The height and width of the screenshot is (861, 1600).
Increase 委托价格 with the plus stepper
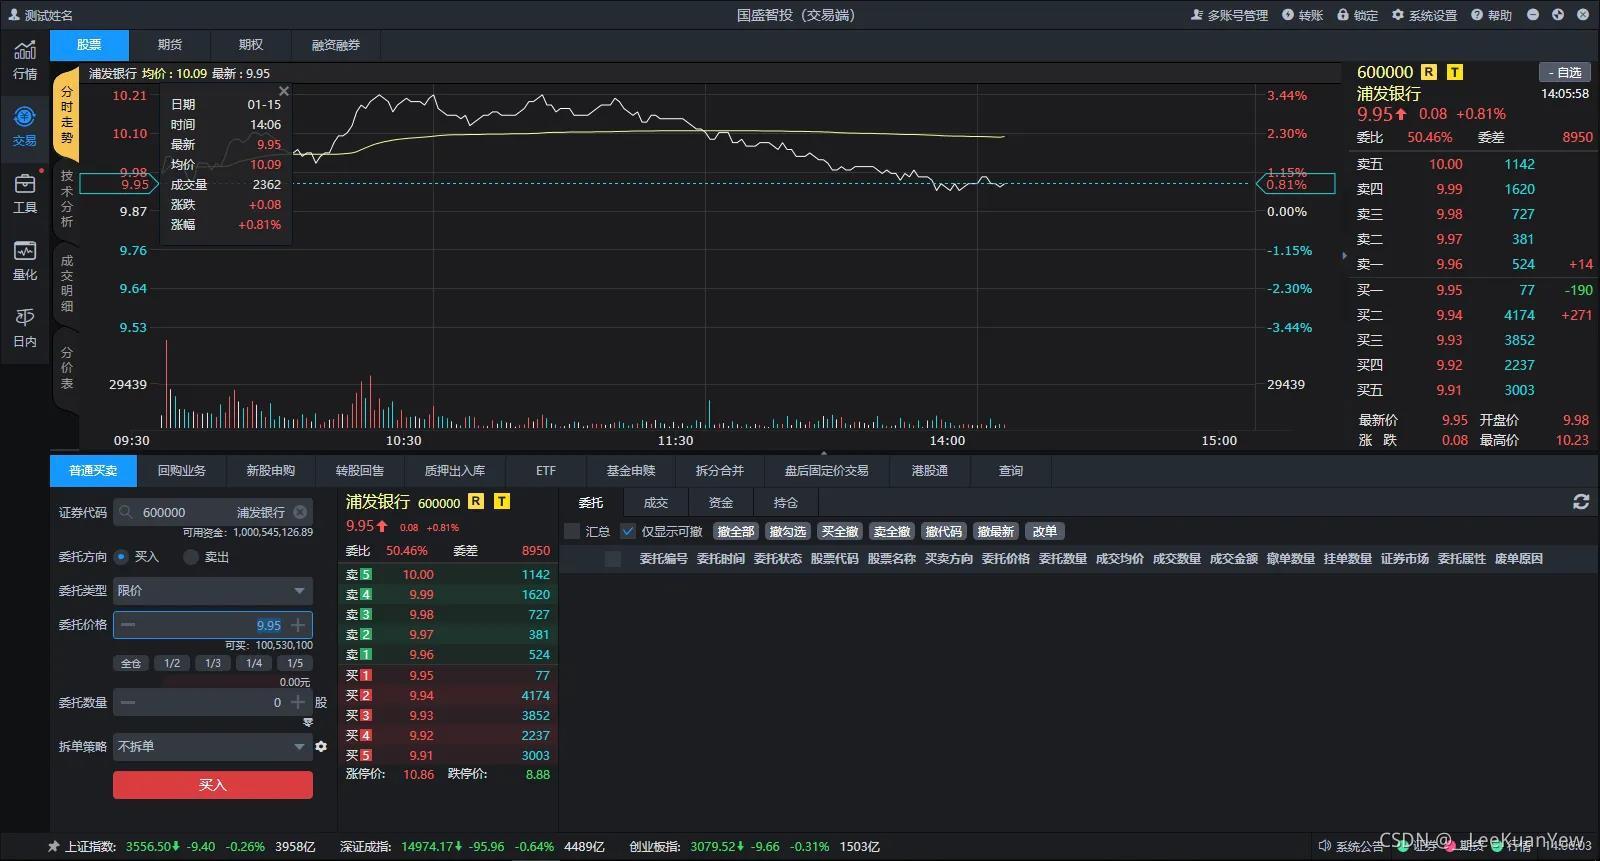(298, 625)
